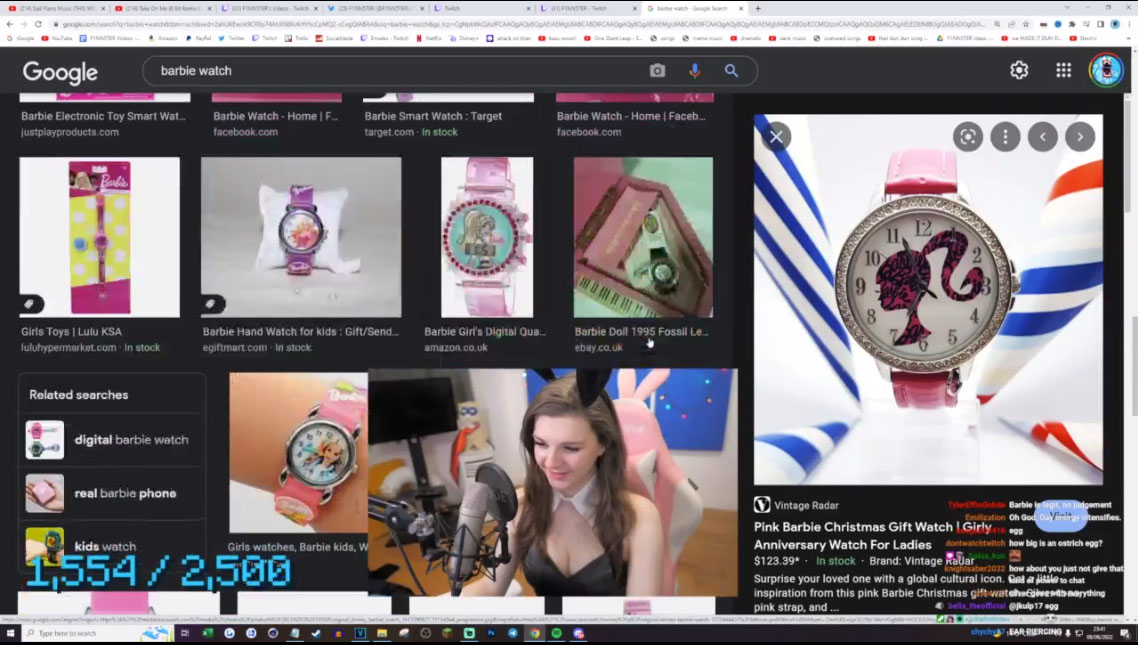This screenshot has width=1138, height=645.
Task: Toggle the Chrome side panel
Action: 1100,24
